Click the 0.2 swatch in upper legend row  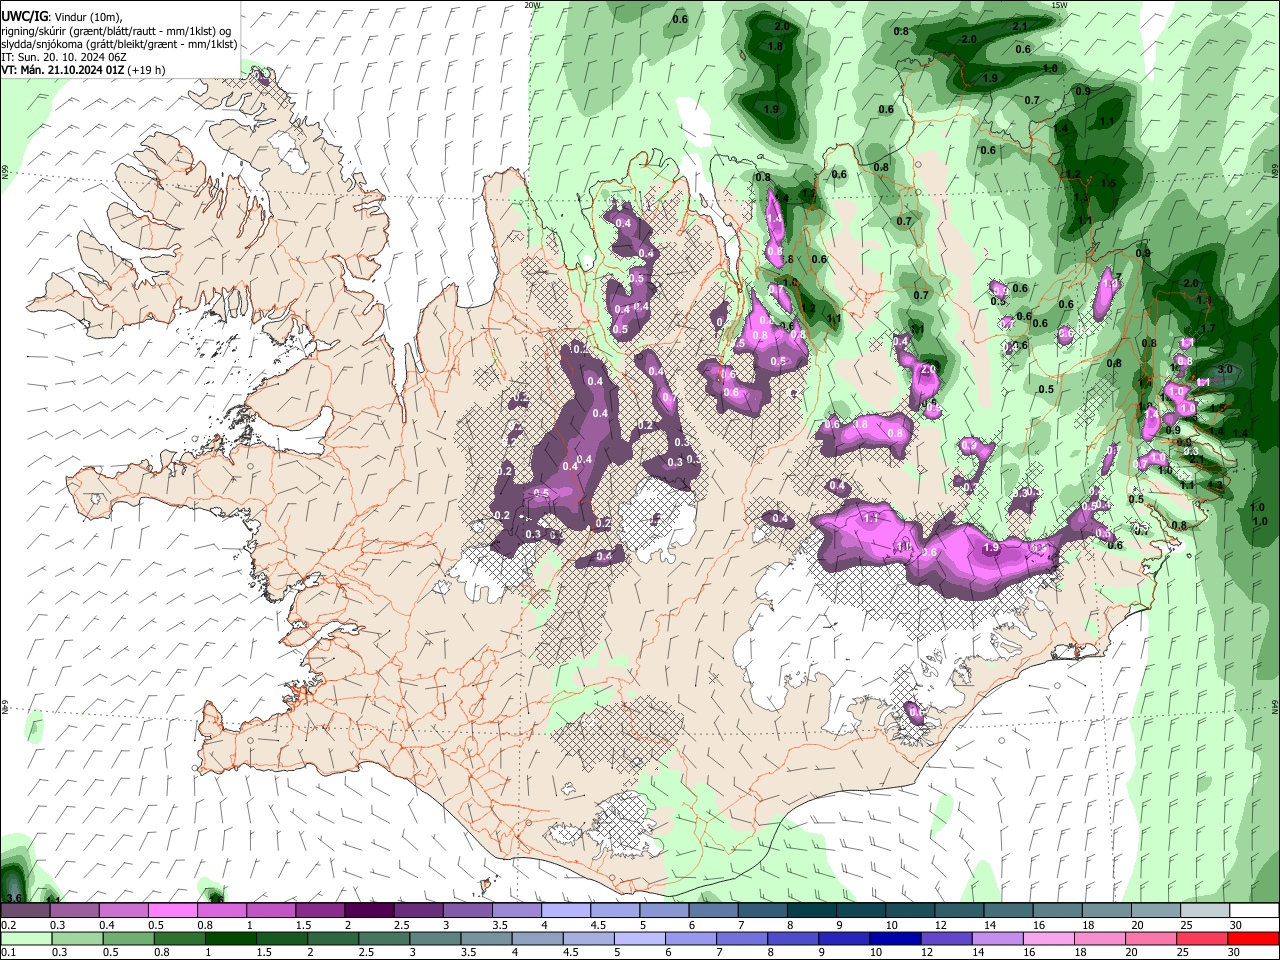tap(25, 911)
